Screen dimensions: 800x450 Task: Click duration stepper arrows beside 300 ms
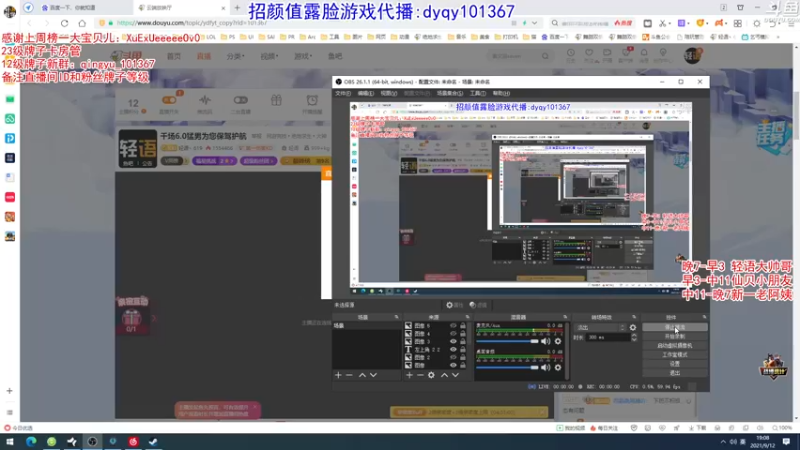coord(634,337)
